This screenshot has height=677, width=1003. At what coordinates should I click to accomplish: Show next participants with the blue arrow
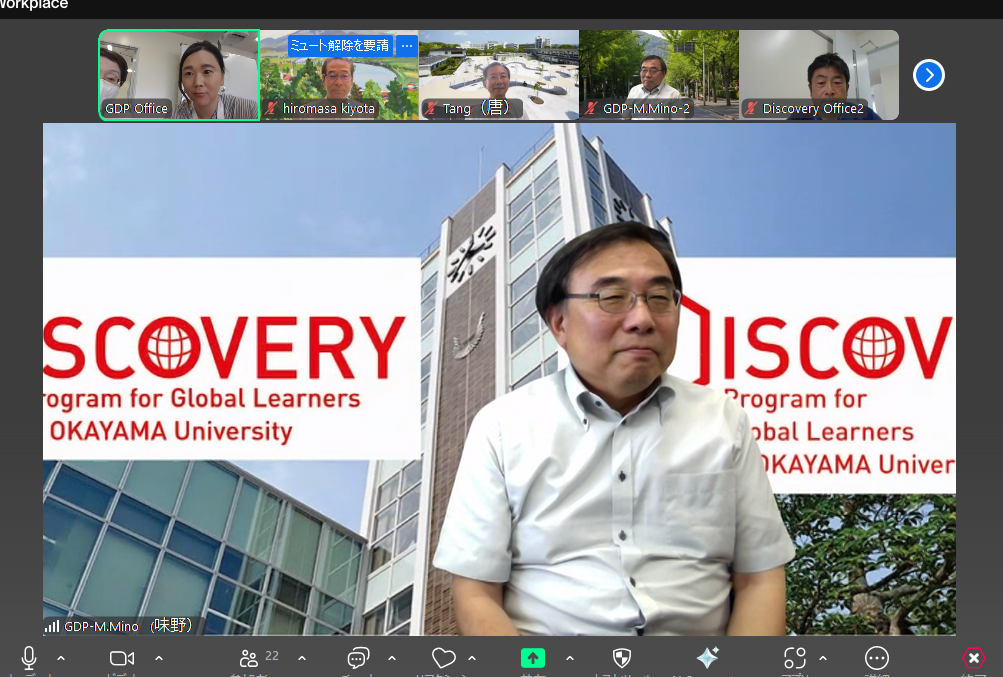click(x=929, y=75)
